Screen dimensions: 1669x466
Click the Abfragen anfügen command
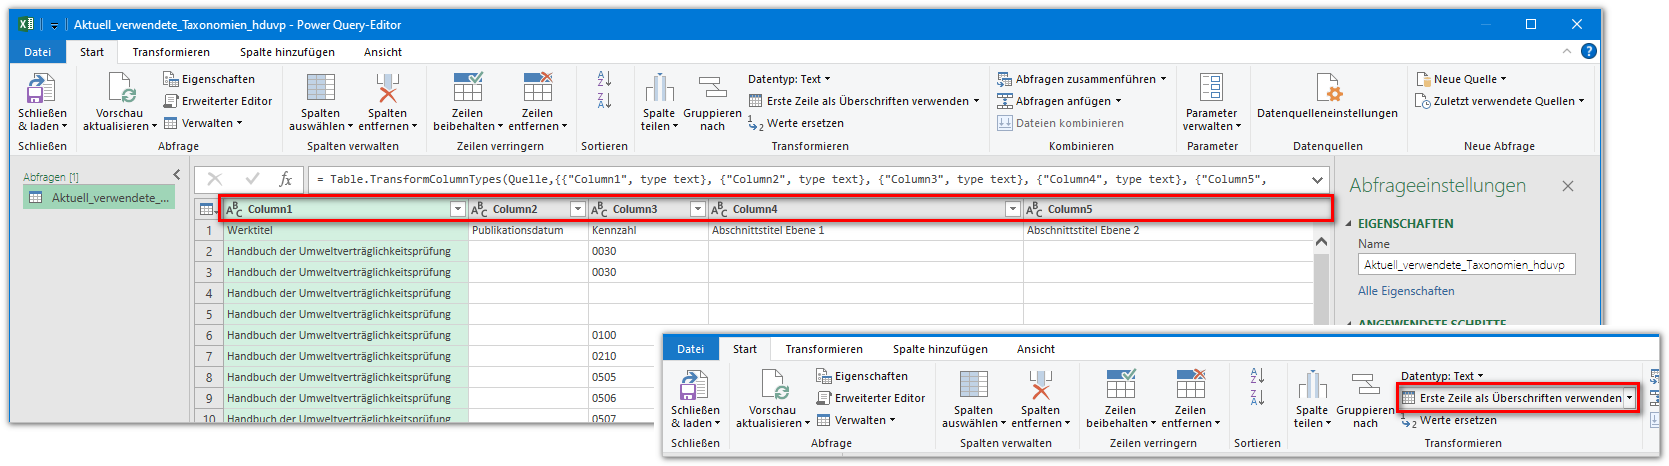pos(1062,101)
